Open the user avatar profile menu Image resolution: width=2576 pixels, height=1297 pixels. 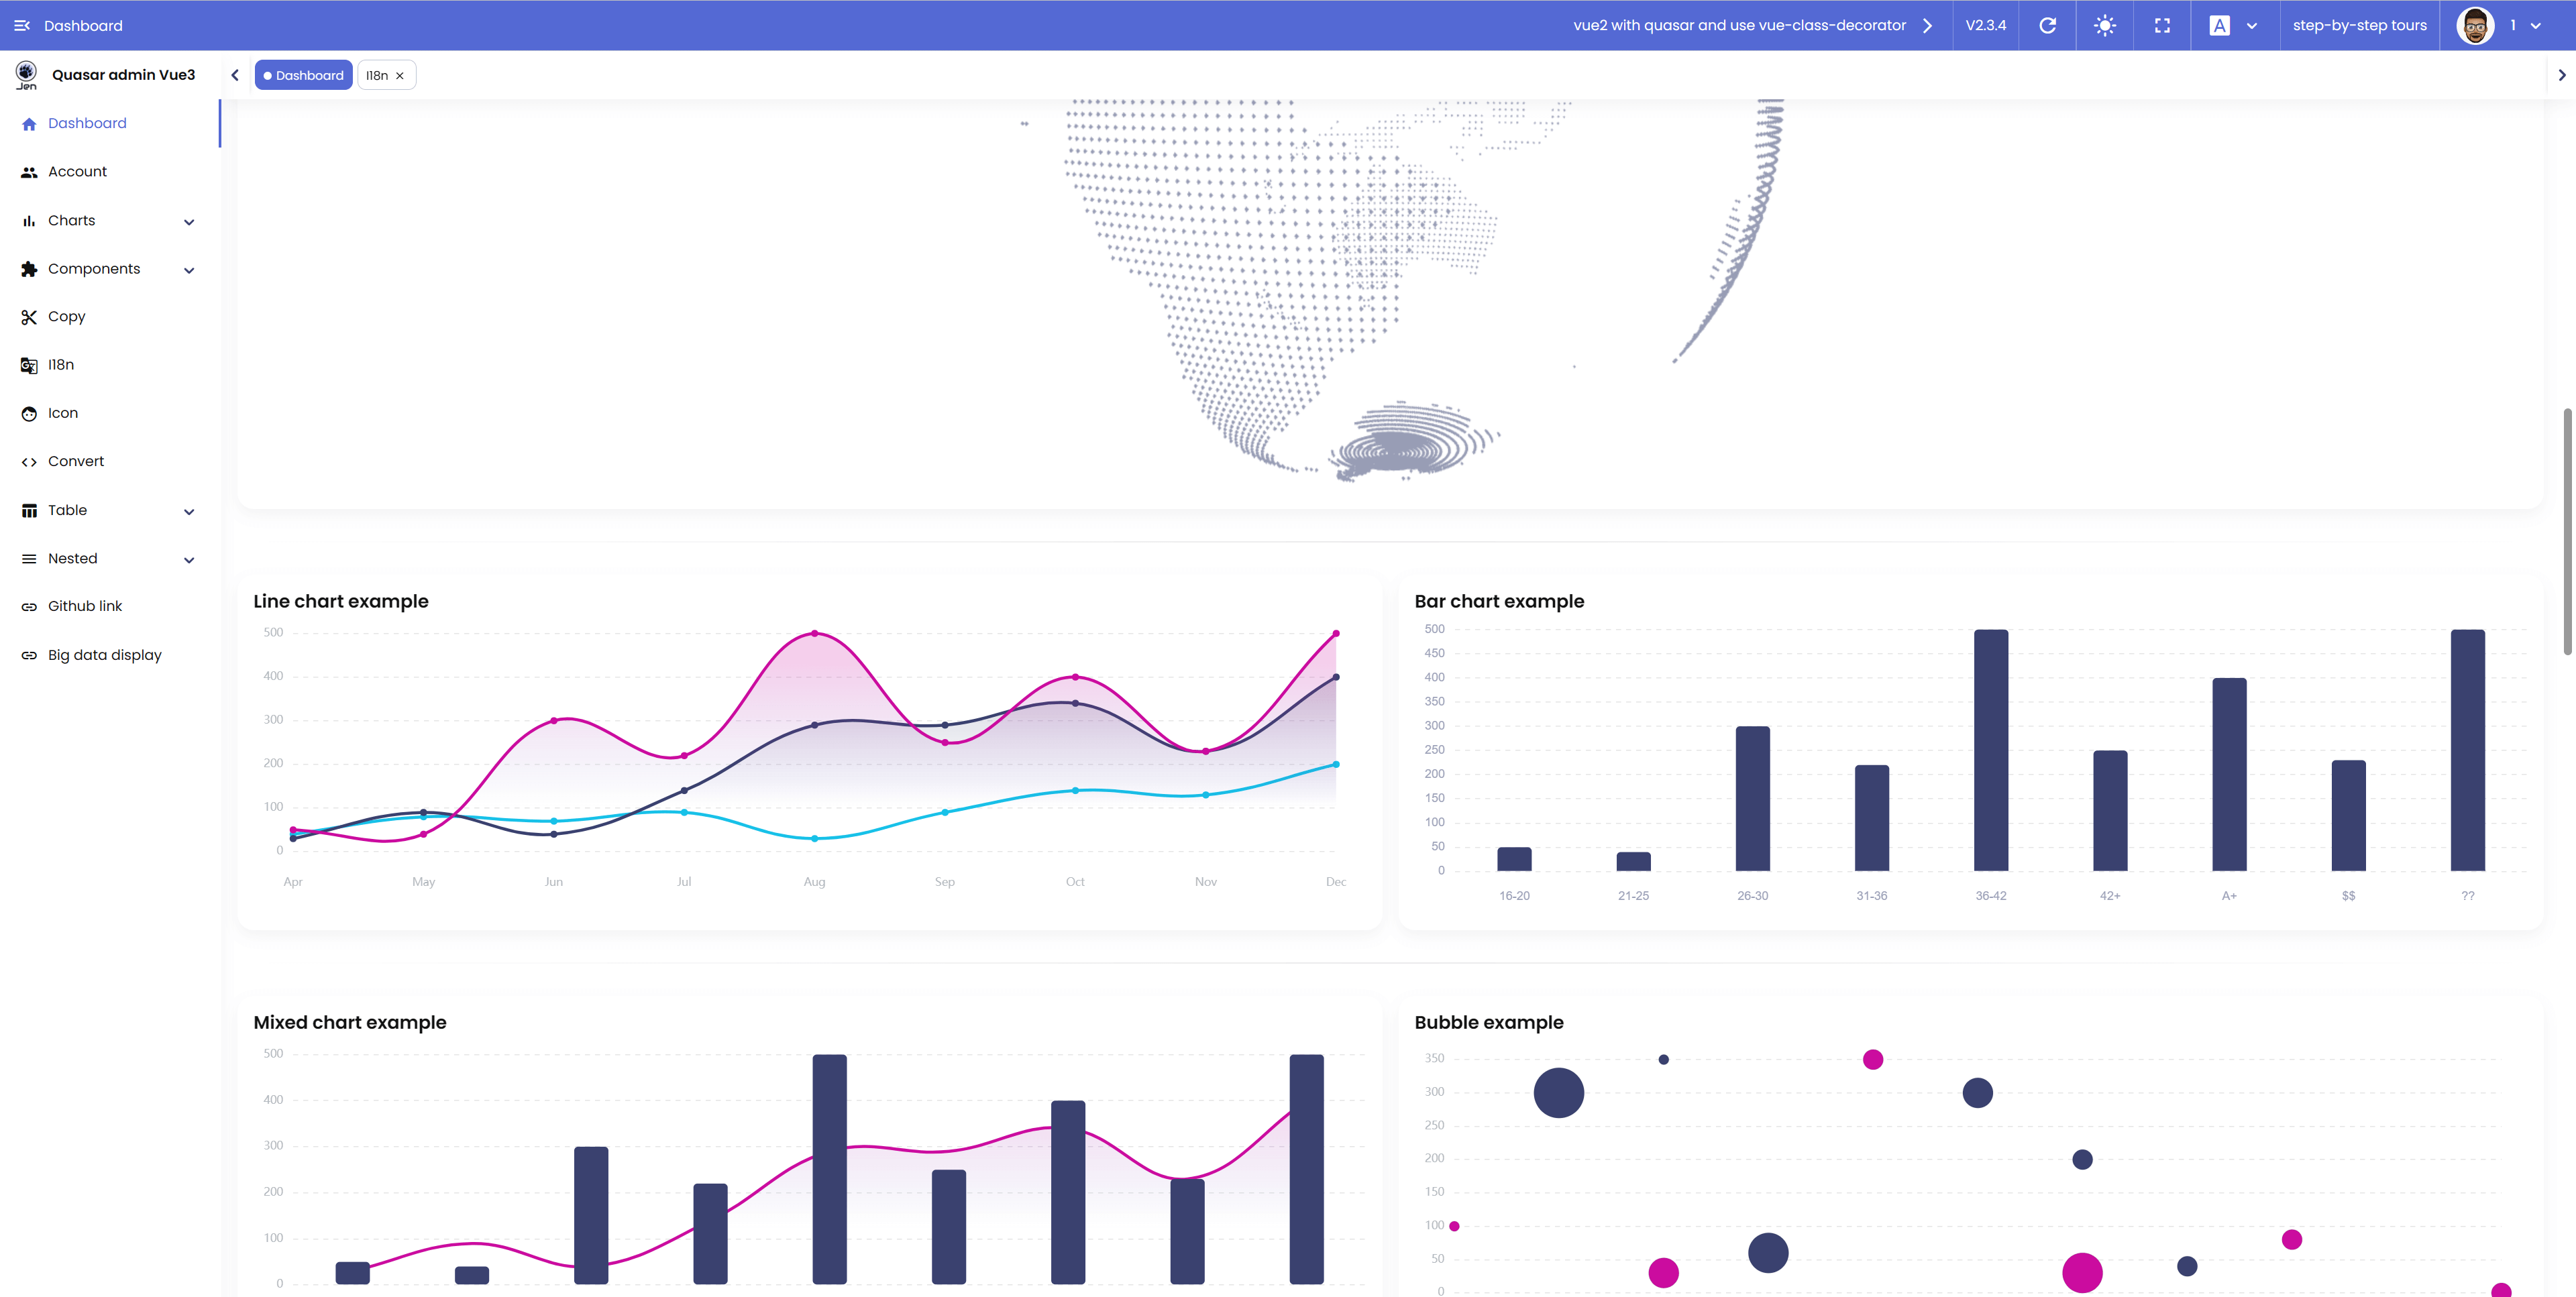click(2475, 25)
